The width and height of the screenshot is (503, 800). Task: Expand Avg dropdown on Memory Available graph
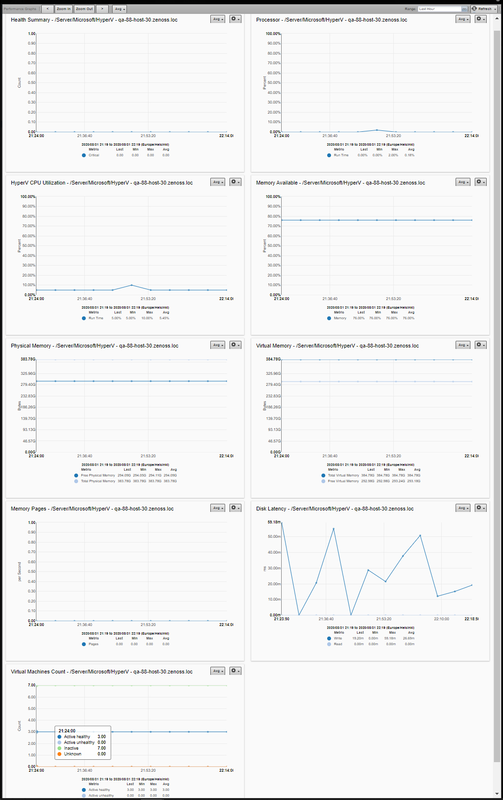click(463, 182)
